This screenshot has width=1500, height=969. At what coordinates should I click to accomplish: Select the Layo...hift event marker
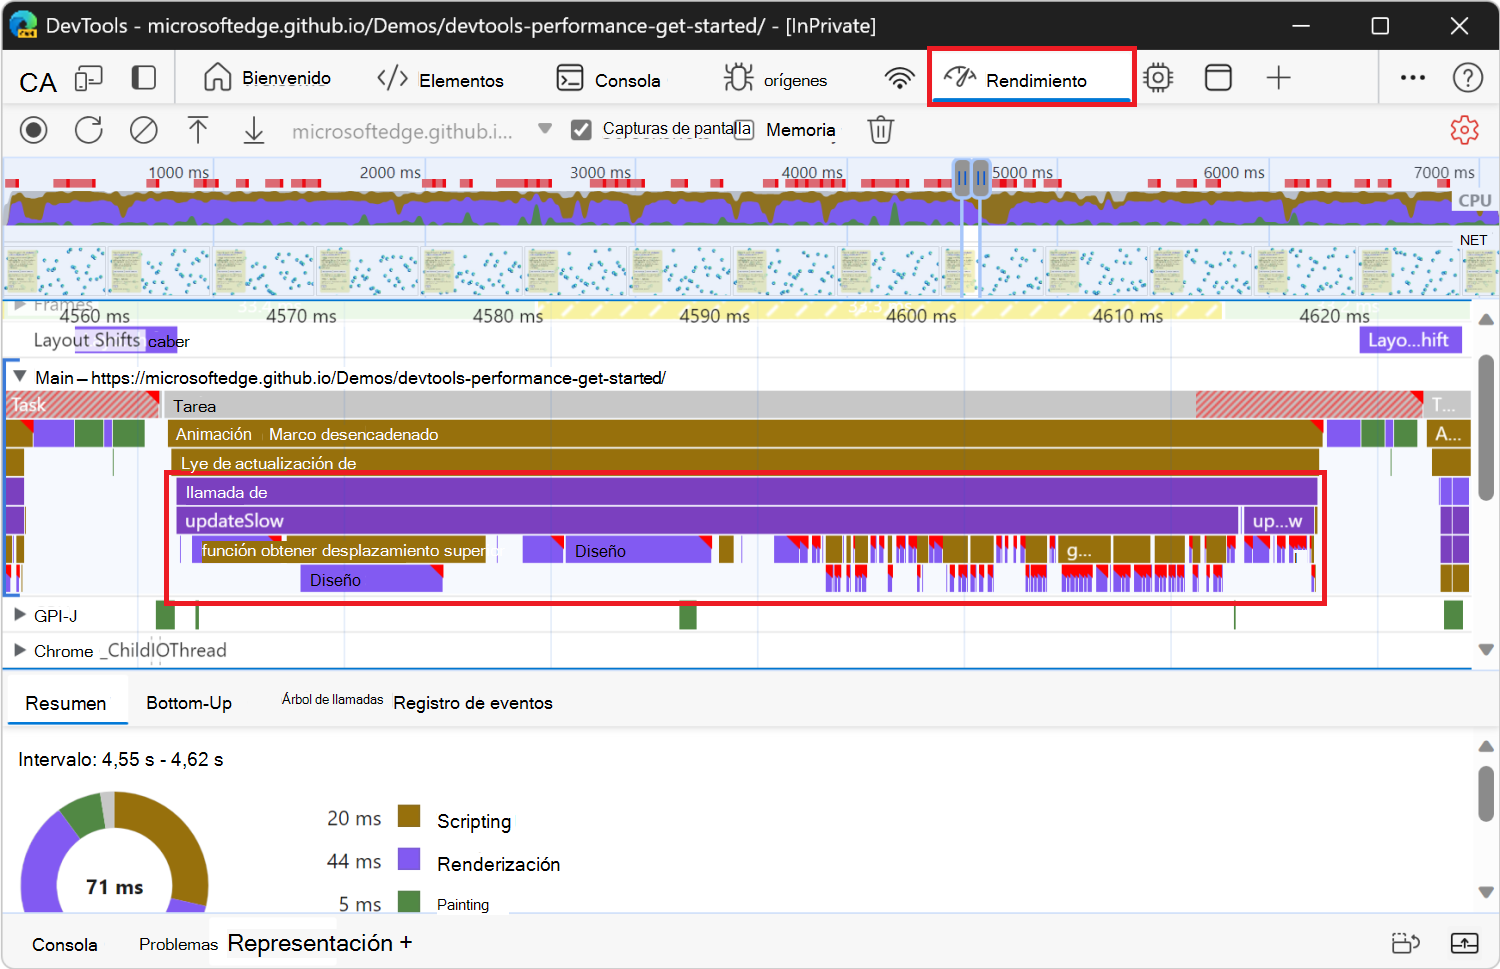[x=1410, y=340]
